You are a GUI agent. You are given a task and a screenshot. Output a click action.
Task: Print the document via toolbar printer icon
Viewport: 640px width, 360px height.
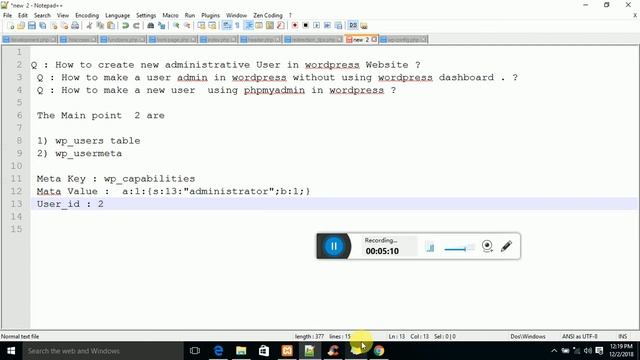click(75, 26)
